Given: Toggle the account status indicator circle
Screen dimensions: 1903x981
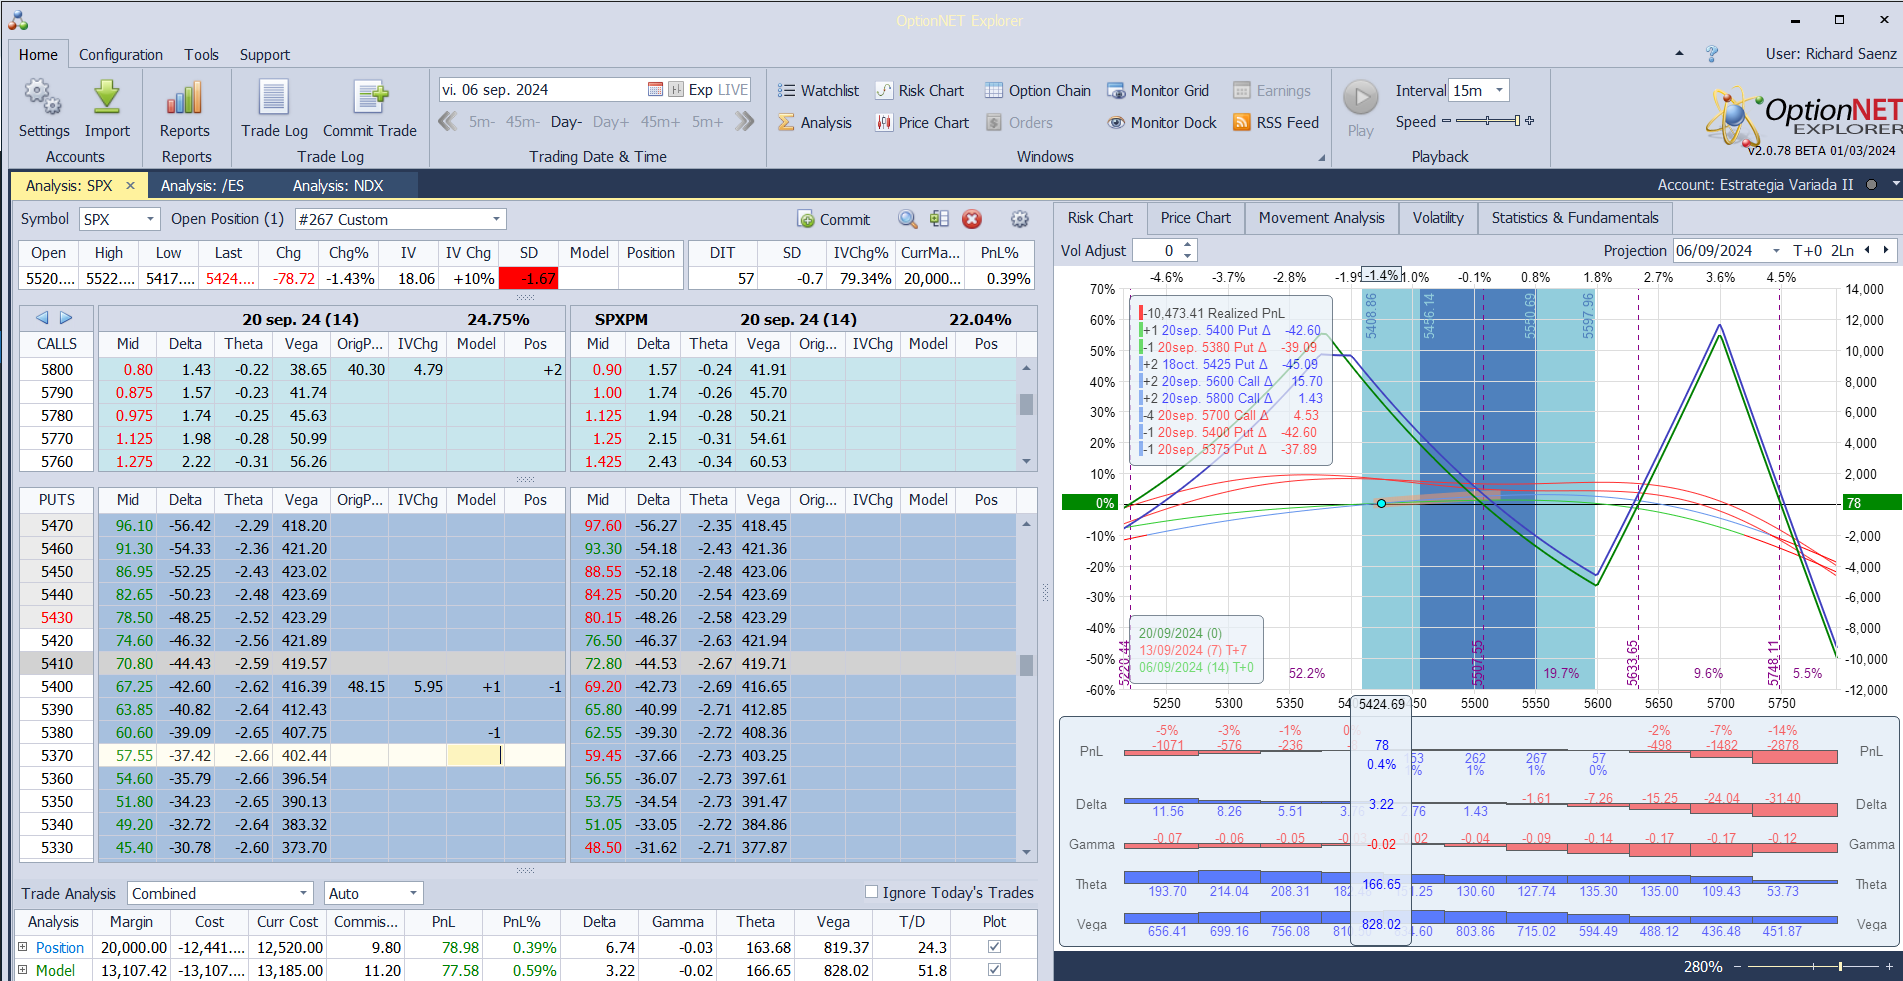Looking at the screenshot, I should (x=1871, y=185).
